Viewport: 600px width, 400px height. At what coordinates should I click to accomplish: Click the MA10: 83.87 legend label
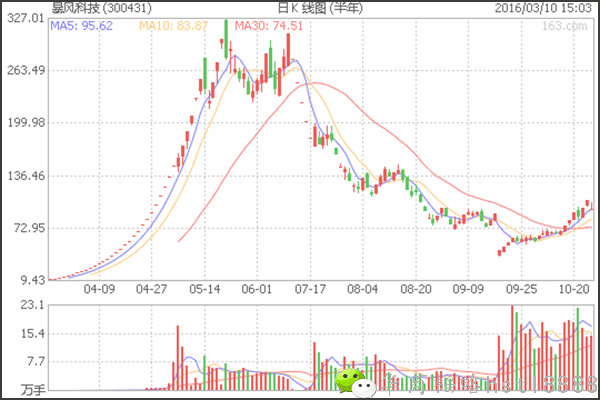173,26
